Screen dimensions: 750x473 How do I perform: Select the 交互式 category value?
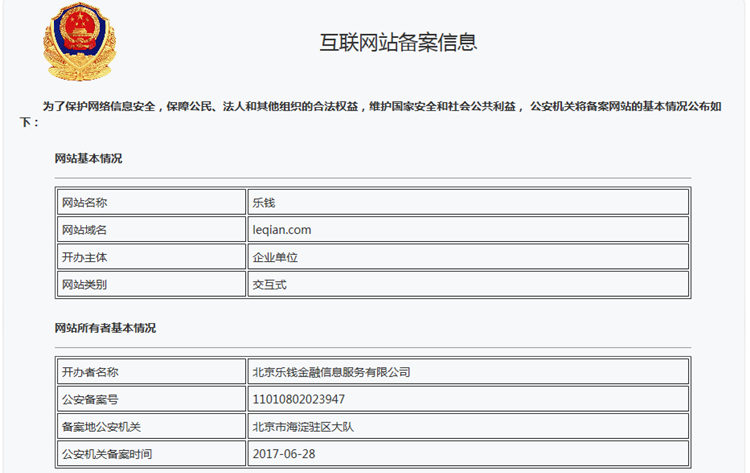pyautogui.click(x=270, y=284)
